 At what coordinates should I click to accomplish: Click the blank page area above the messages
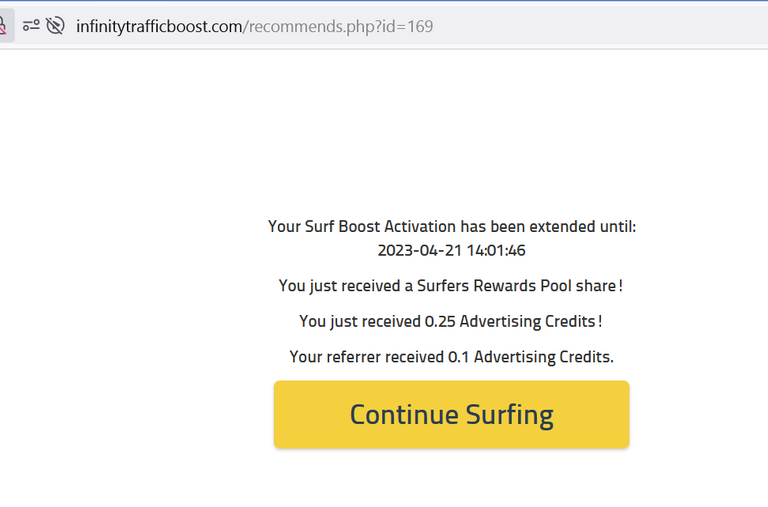pyautogui.click(x=382, y=132)
